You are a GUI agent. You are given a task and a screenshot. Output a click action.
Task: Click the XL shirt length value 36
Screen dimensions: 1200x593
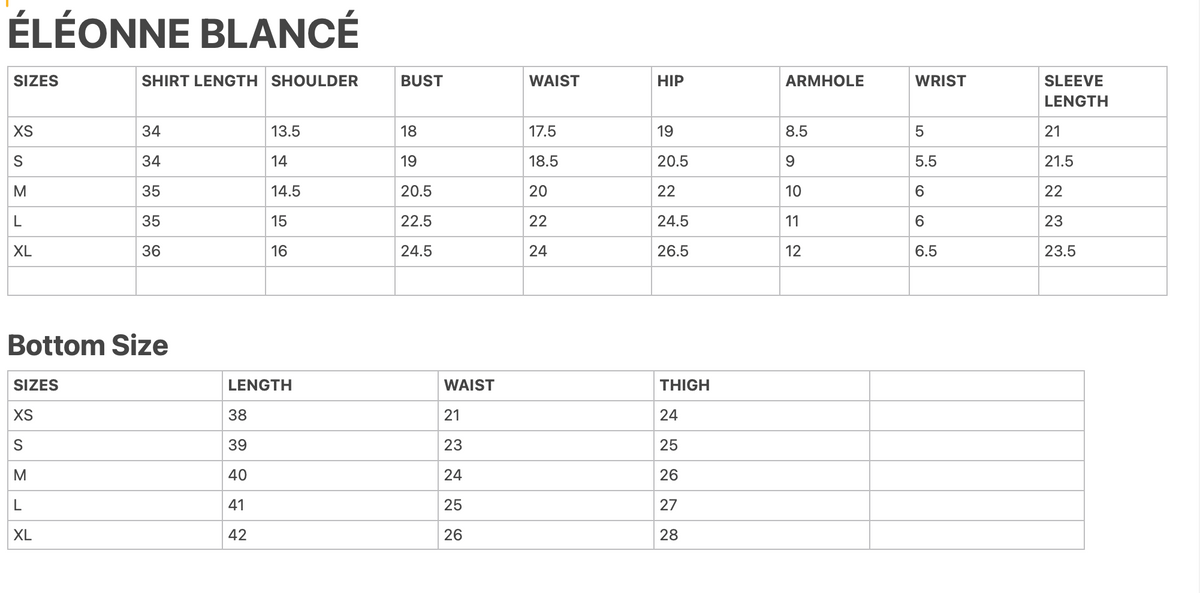[x=151, y=251]
